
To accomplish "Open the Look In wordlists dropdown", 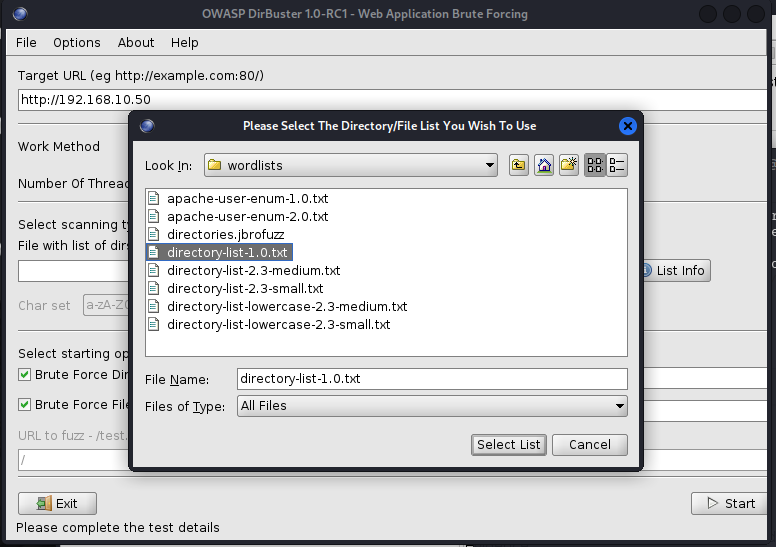I will coord(351,165).
